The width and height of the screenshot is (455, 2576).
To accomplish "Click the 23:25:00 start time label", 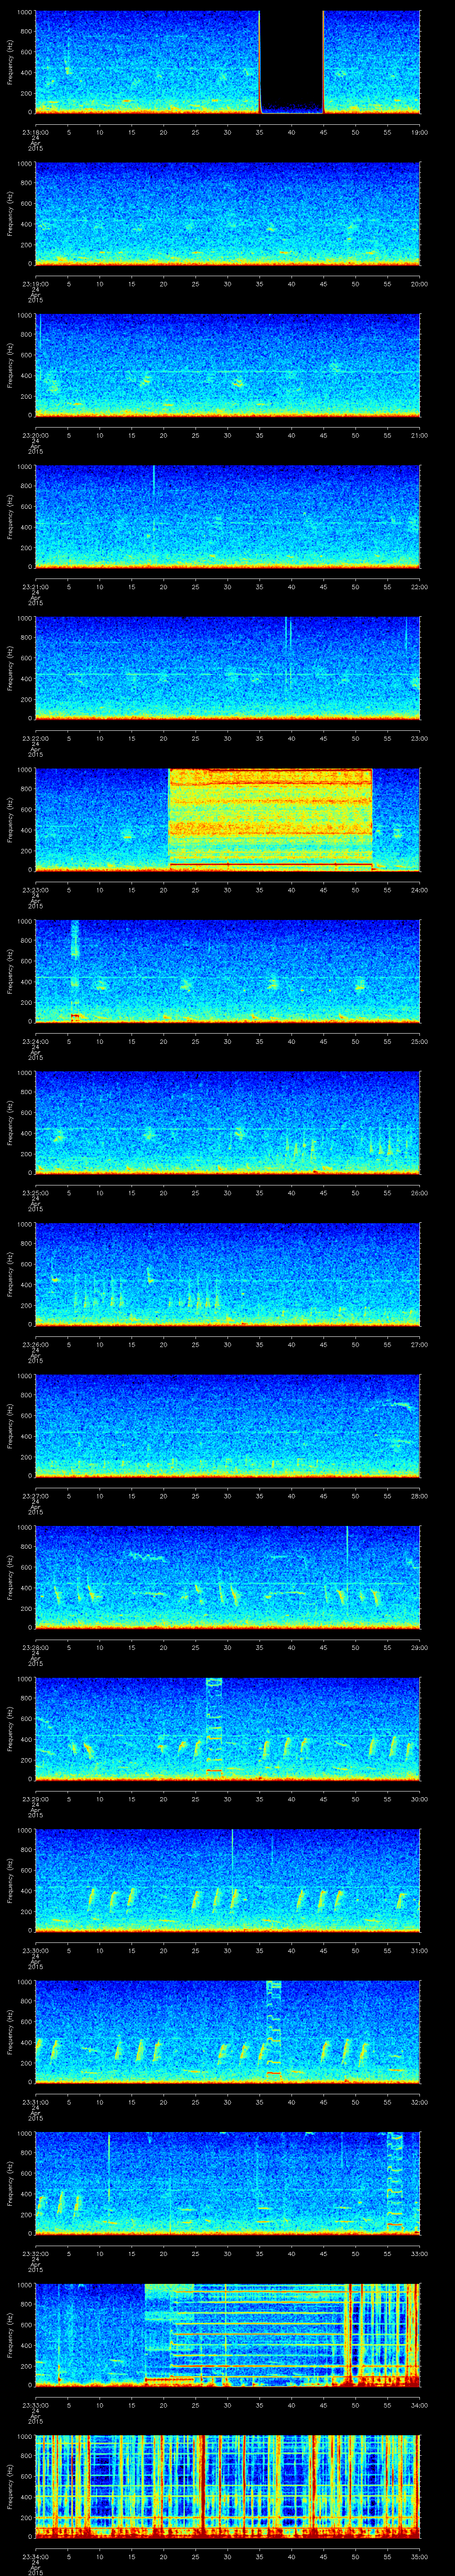I will [x=35, y=1192].
